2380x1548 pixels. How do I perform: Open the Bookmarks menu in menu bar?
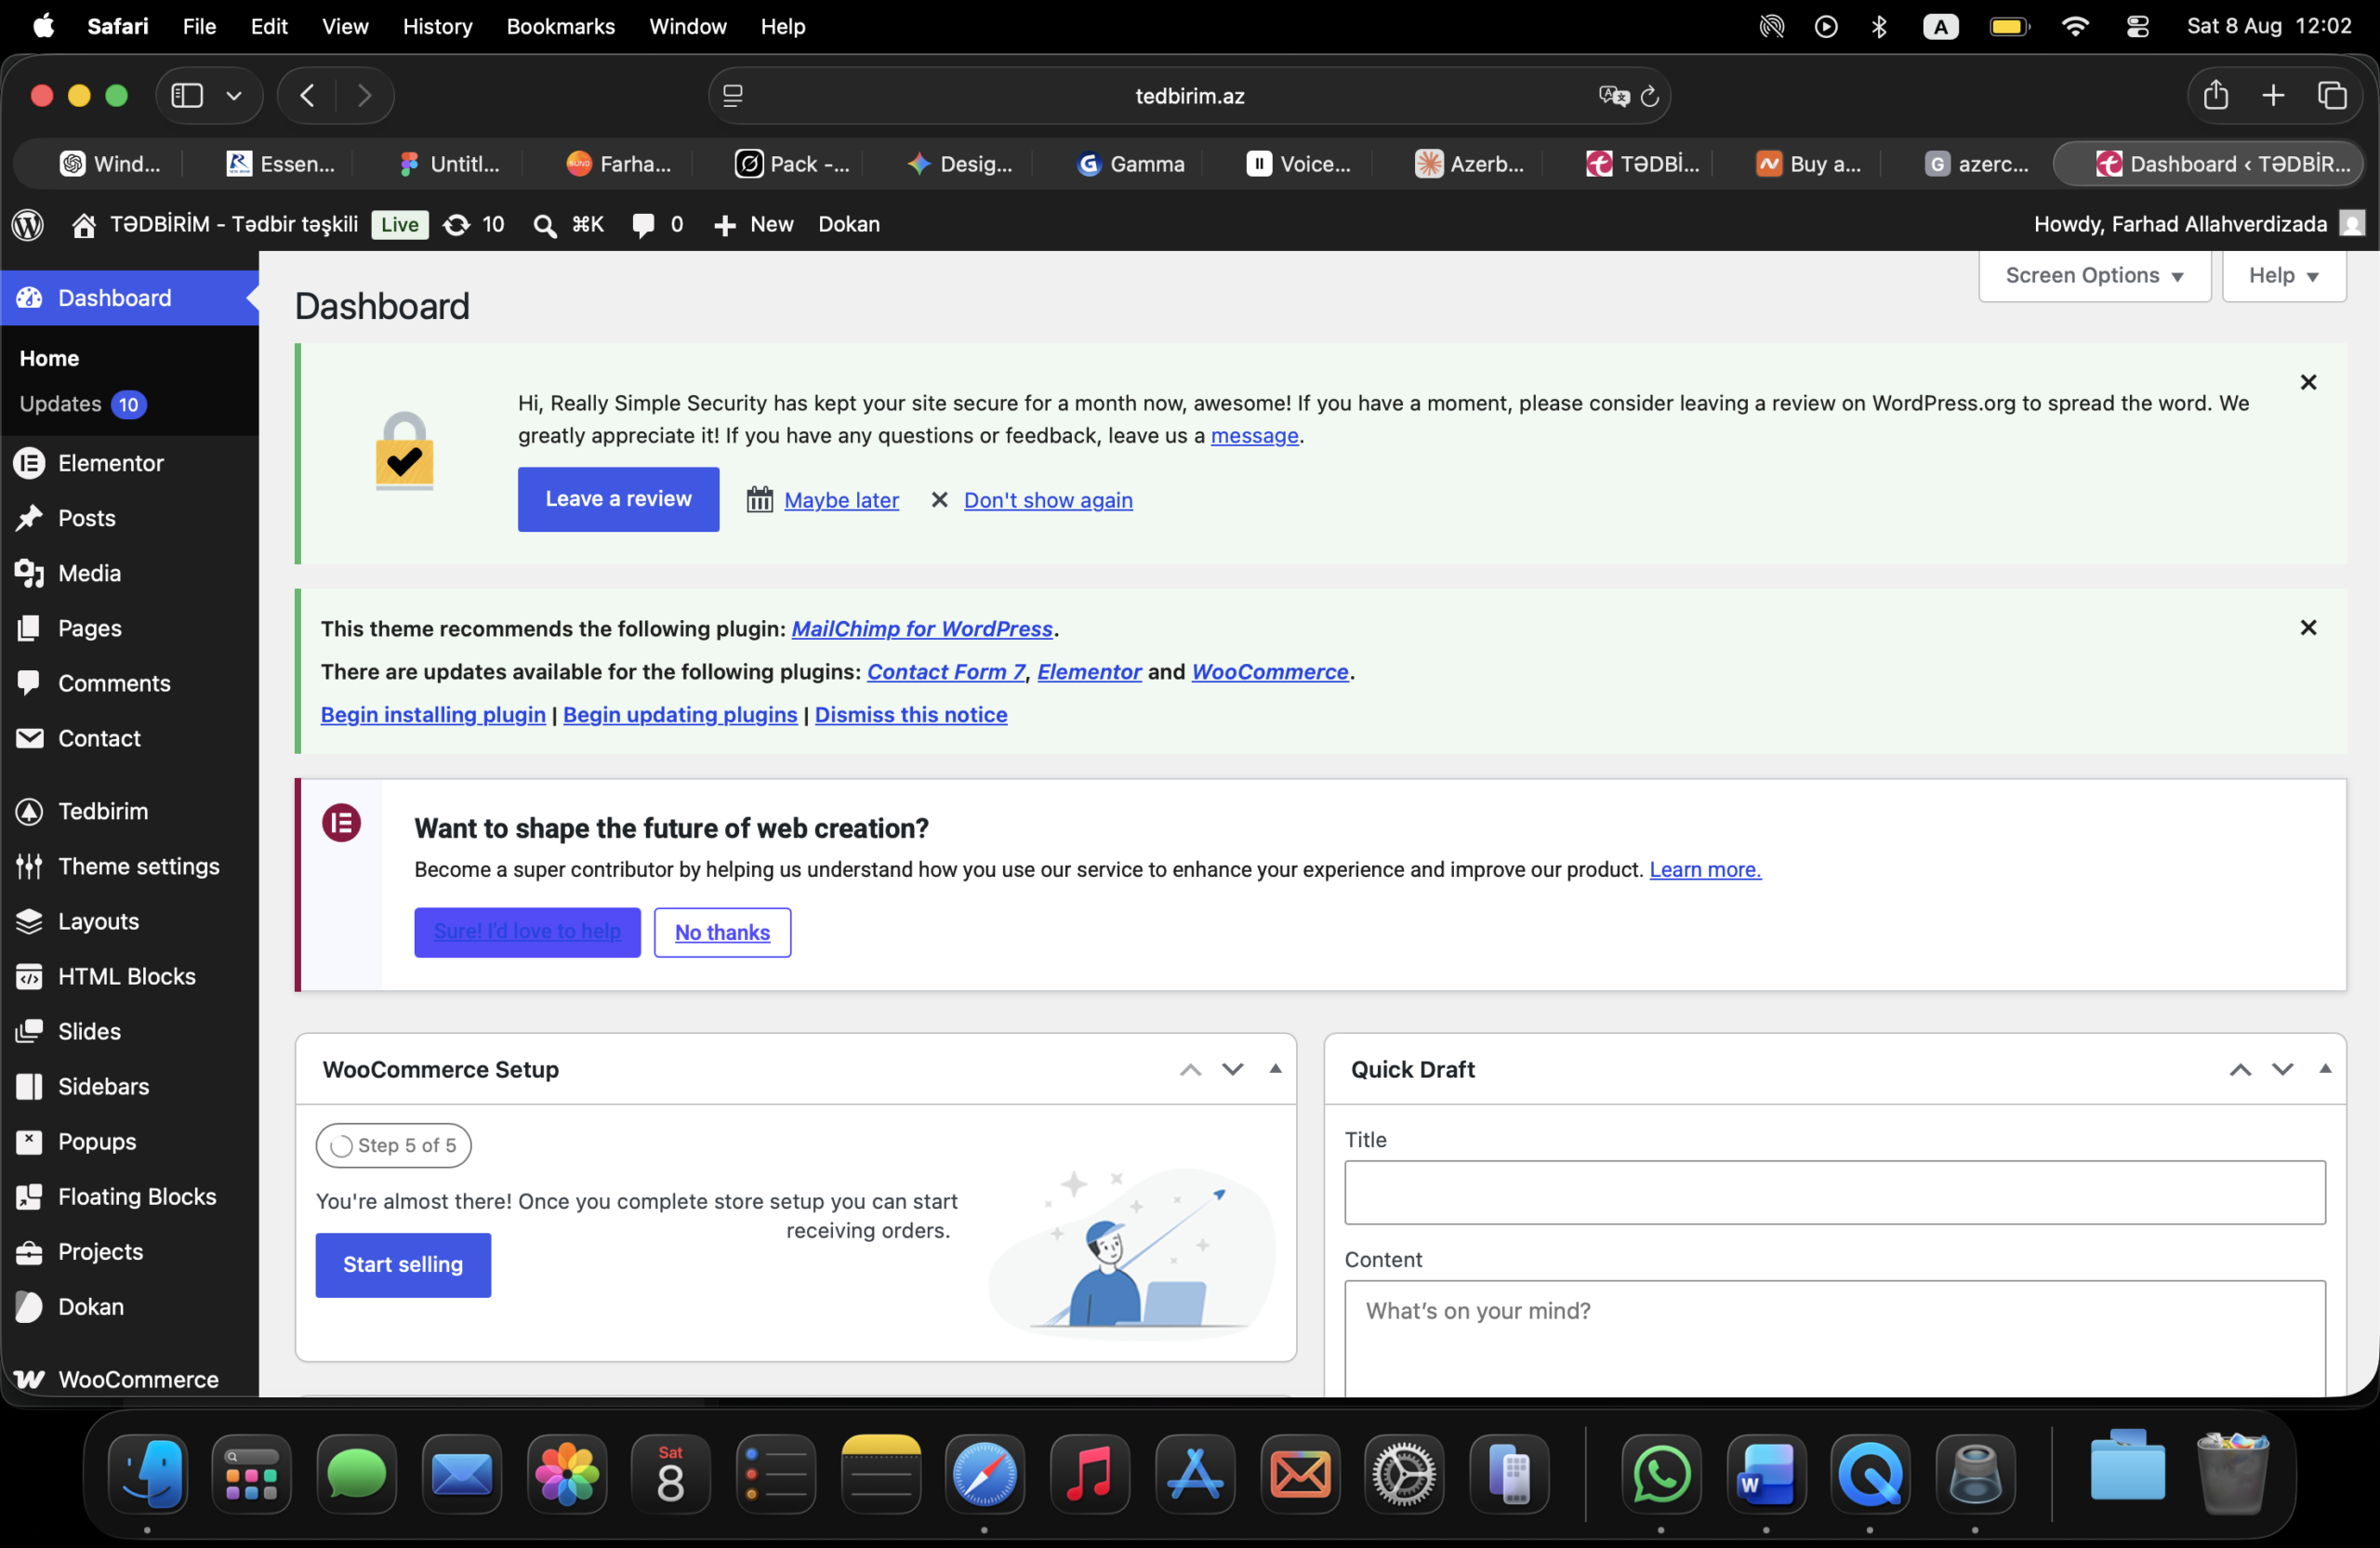[x=560, y=26]
